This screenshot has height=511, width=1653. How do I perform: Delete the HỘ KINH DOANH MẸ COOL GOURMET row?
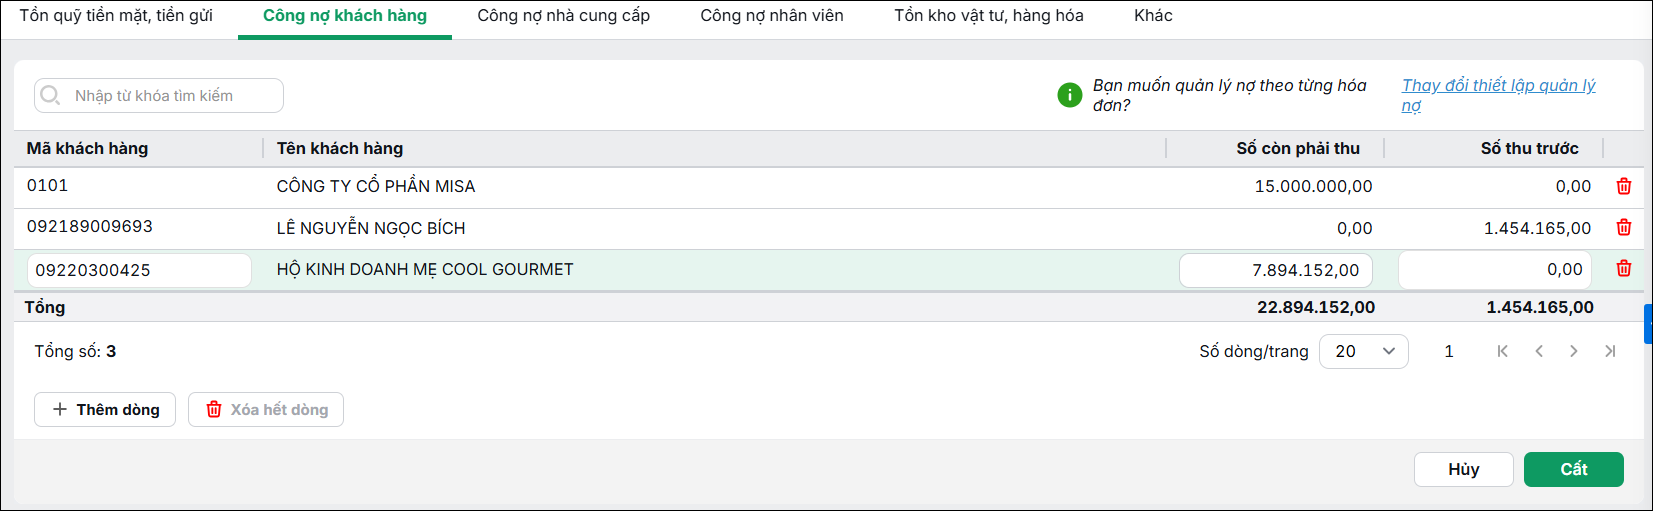(x=1624, y=268)
